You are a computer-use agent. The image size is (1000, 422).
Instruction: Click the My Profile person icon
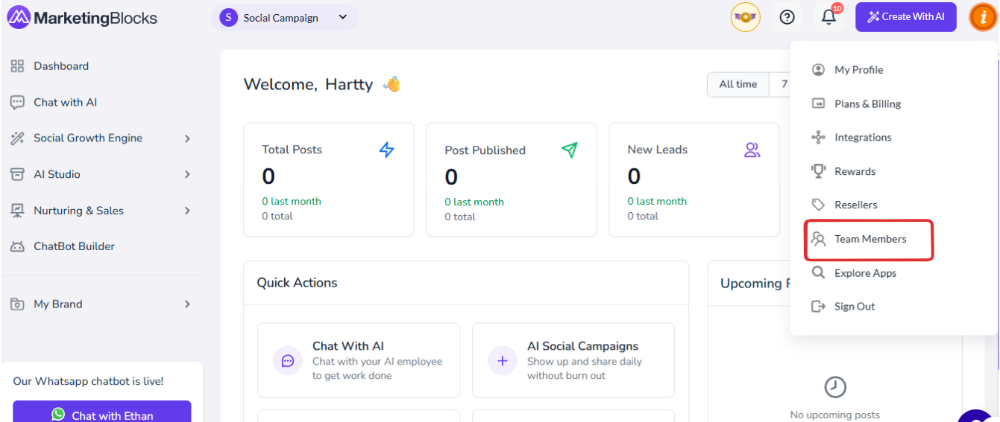[818, 70]
